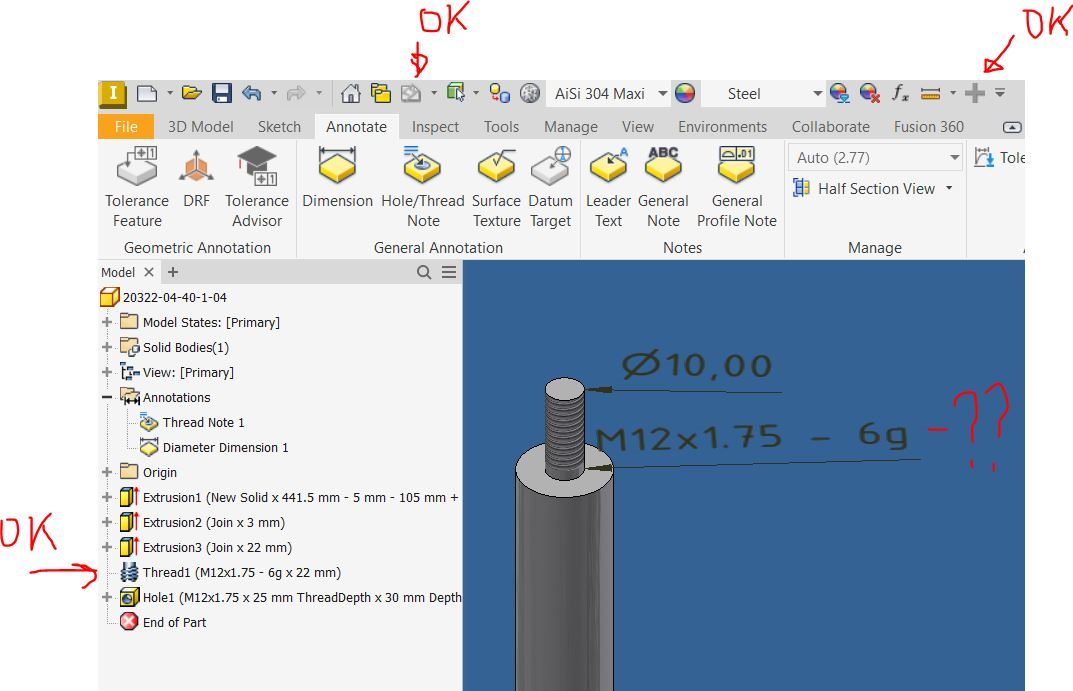The height and width of the screenshot is (691, 1073).
Task: Open the File menu tab
Action: coord(126,127)
